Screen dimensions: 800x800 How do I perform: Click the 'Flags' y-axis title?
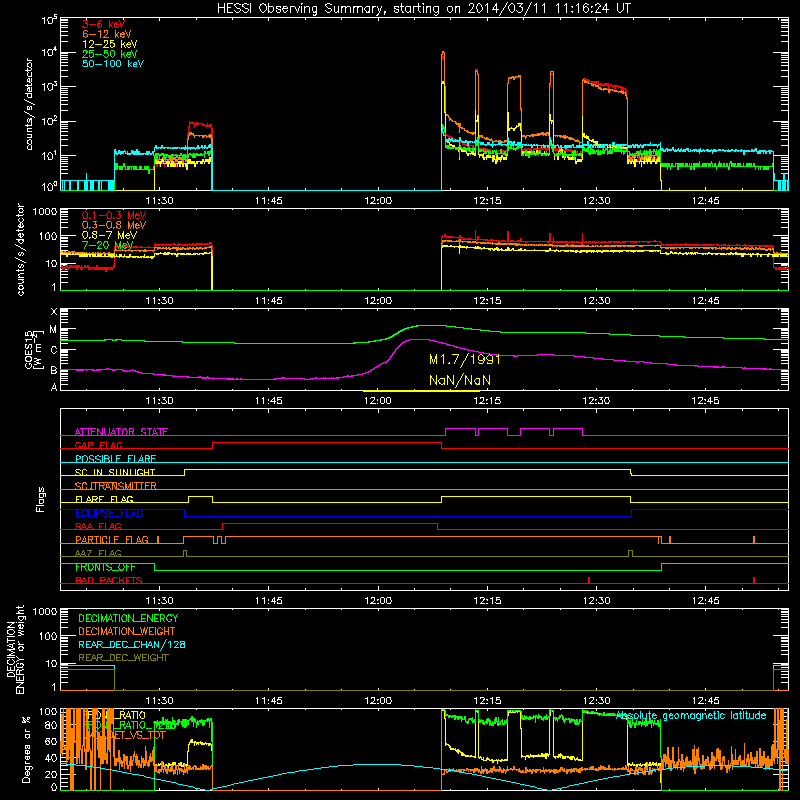(x=40, y=499)
